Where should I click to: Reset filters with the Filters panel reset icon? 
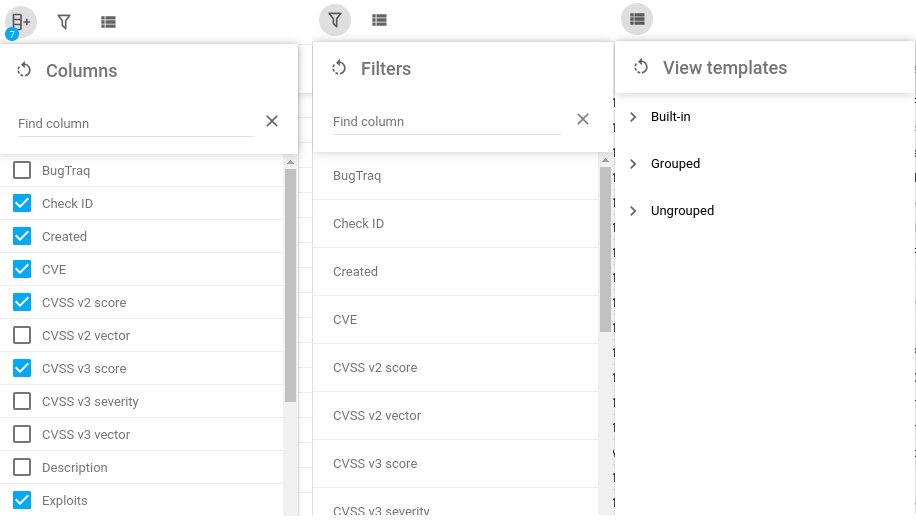pyautogui.click(x=339, y=68)
